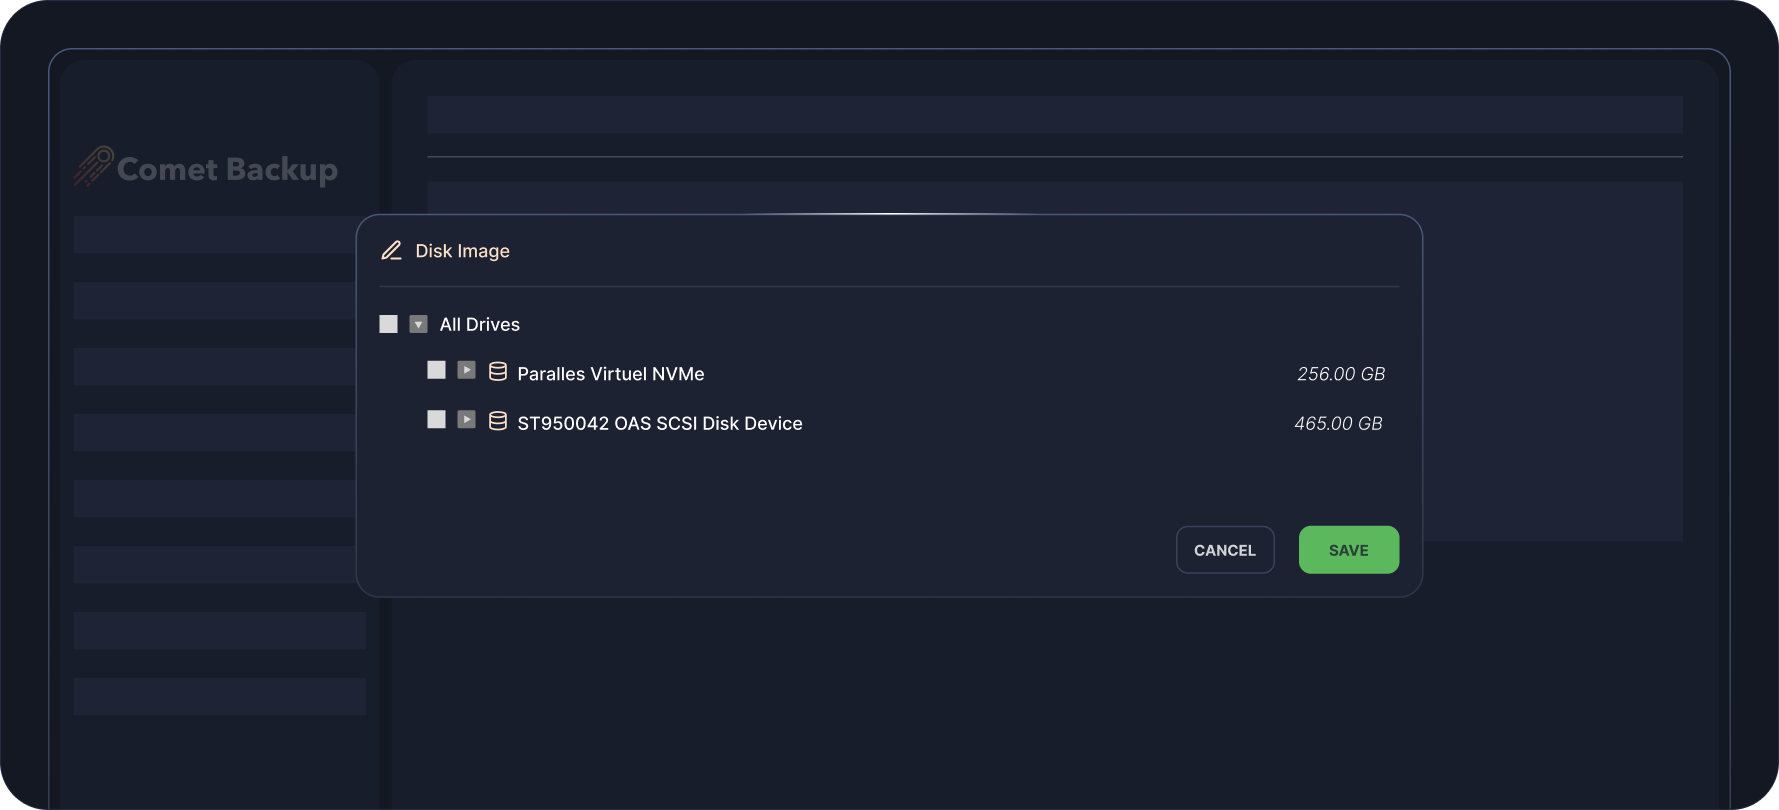This screenshot has height=810, width=1779.
Task: Click the disk icon for Paralles Virtuel NVMe
Action: pos(497,372)
